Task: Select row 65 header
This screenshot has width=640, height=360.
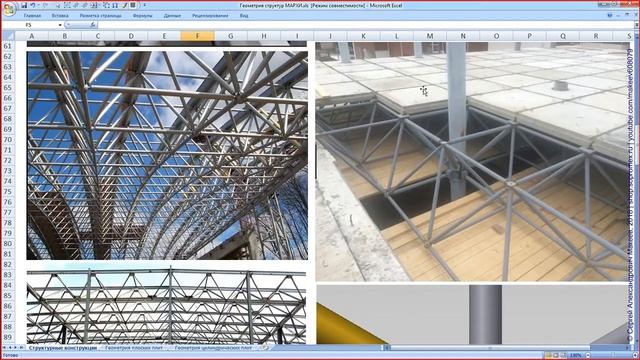Action: click(x=8, y=87)
